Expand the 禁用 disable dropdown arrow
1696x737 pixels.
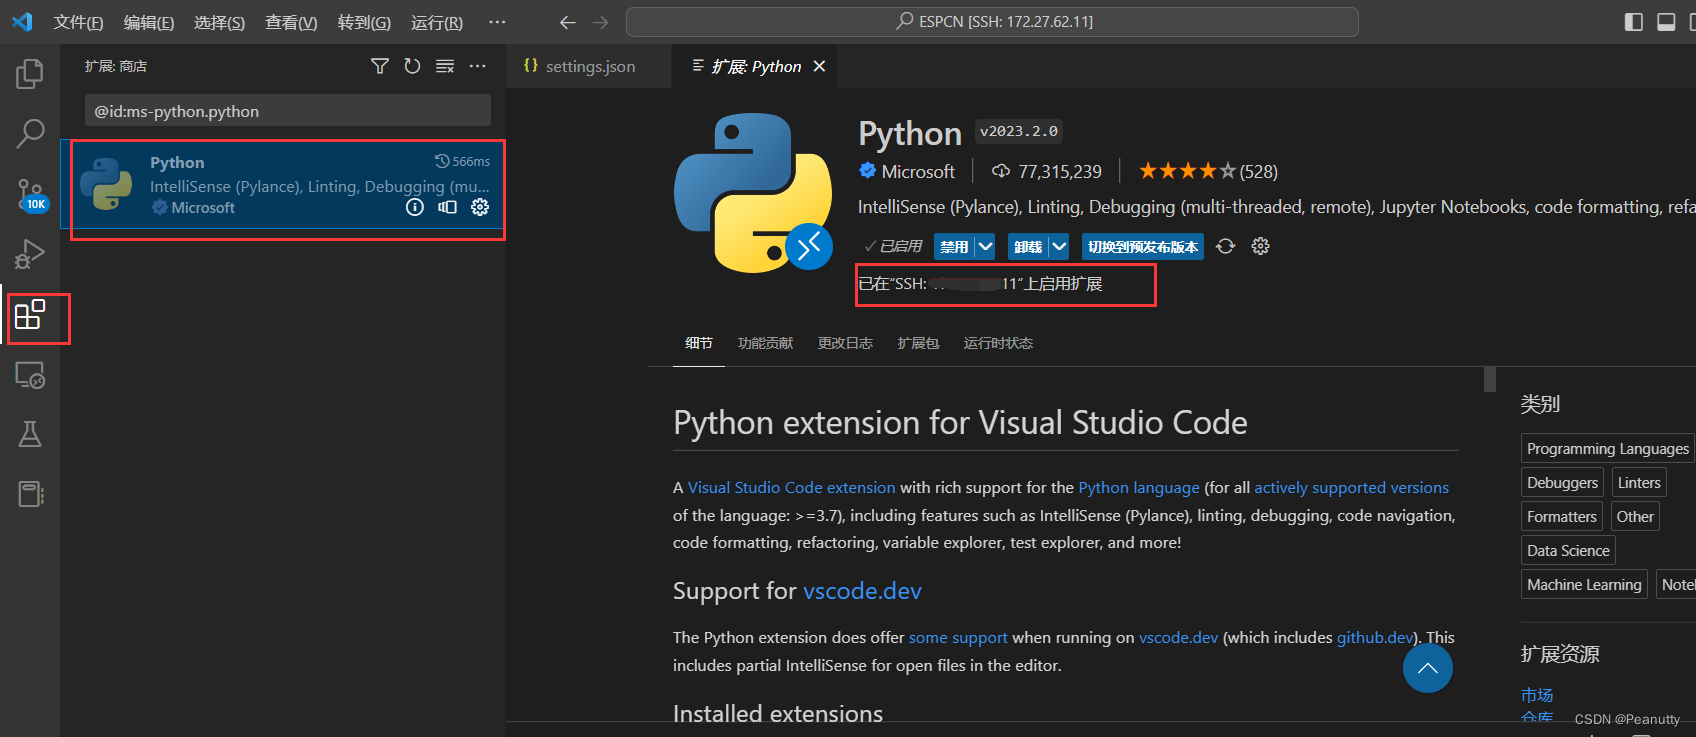click(985, 246)
